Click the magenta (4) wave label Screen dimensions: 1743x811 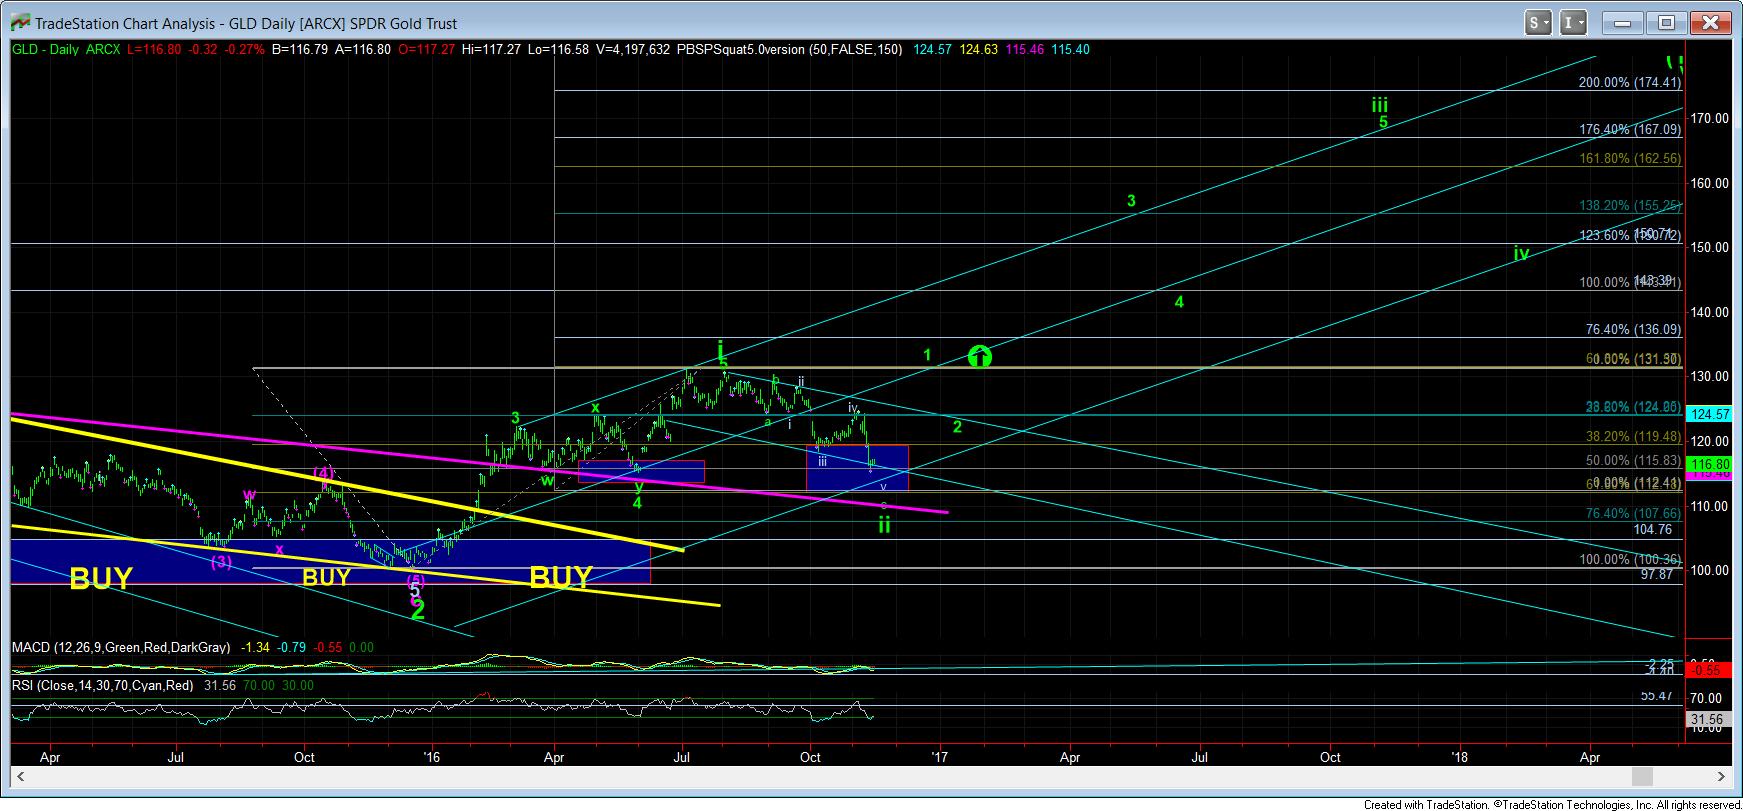point(324,473)
